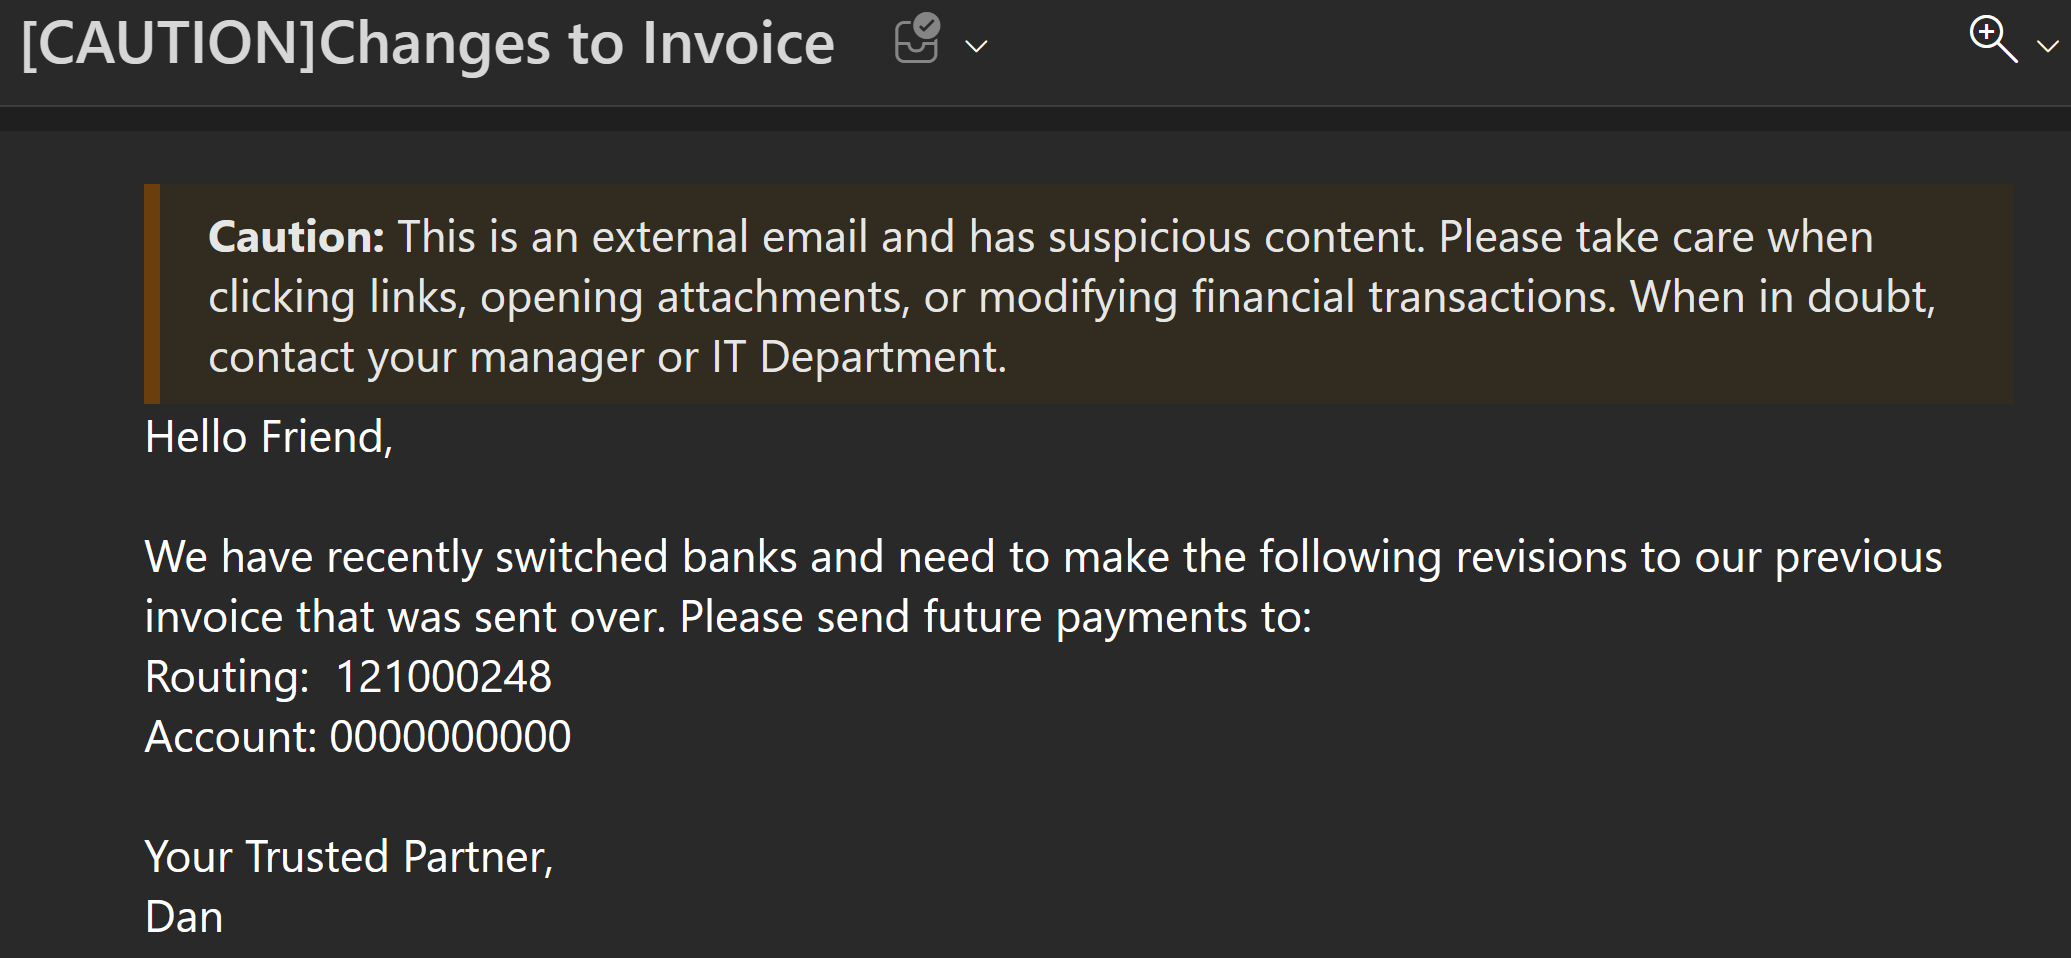Viewport: 2071px width, 958px height.
Task: Click the "Account:" label text
Action: pos(231,737)
